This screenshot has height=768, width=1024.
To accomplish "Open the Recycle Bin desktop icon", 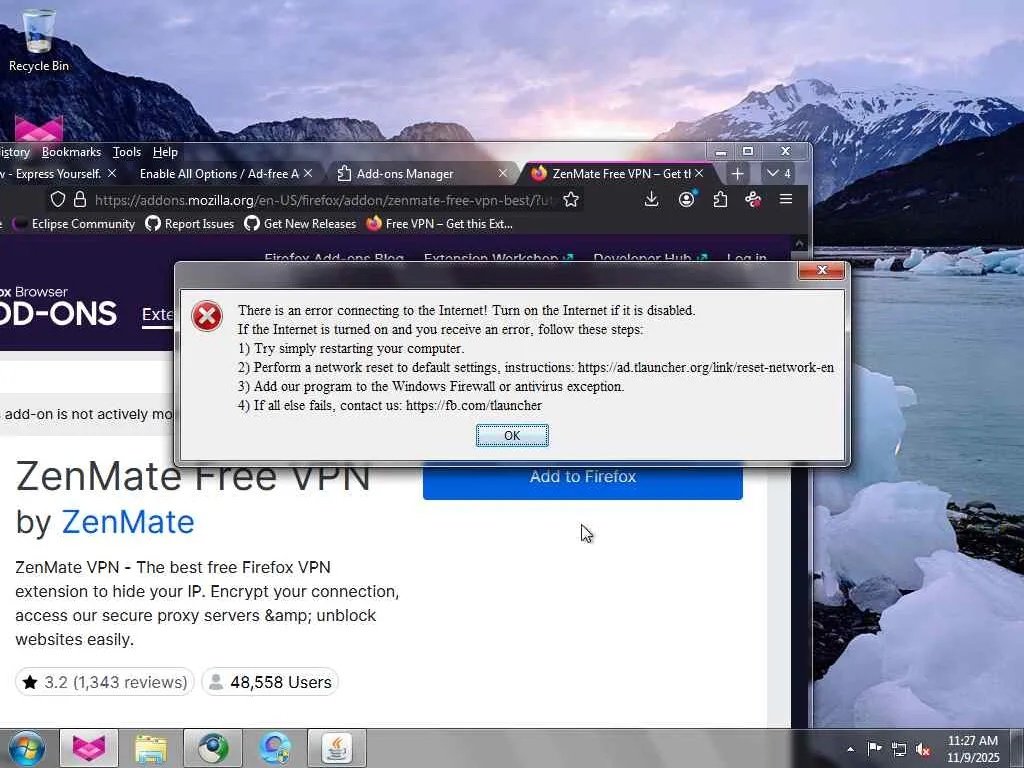I will click(38, 40).
